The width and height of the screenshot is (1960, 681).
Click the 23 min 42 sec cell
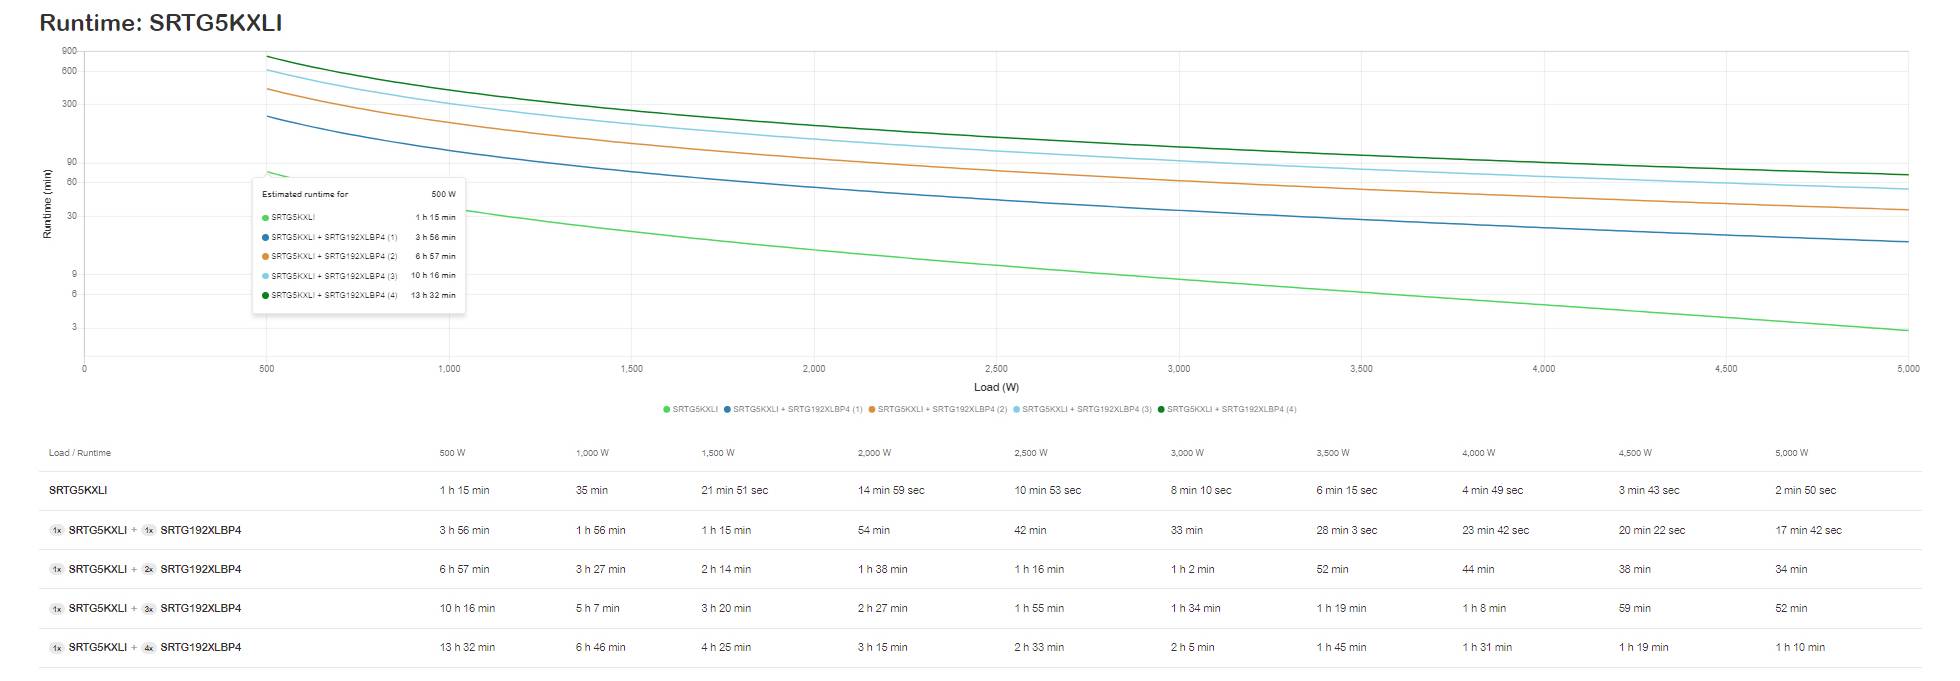point(1496,530)
